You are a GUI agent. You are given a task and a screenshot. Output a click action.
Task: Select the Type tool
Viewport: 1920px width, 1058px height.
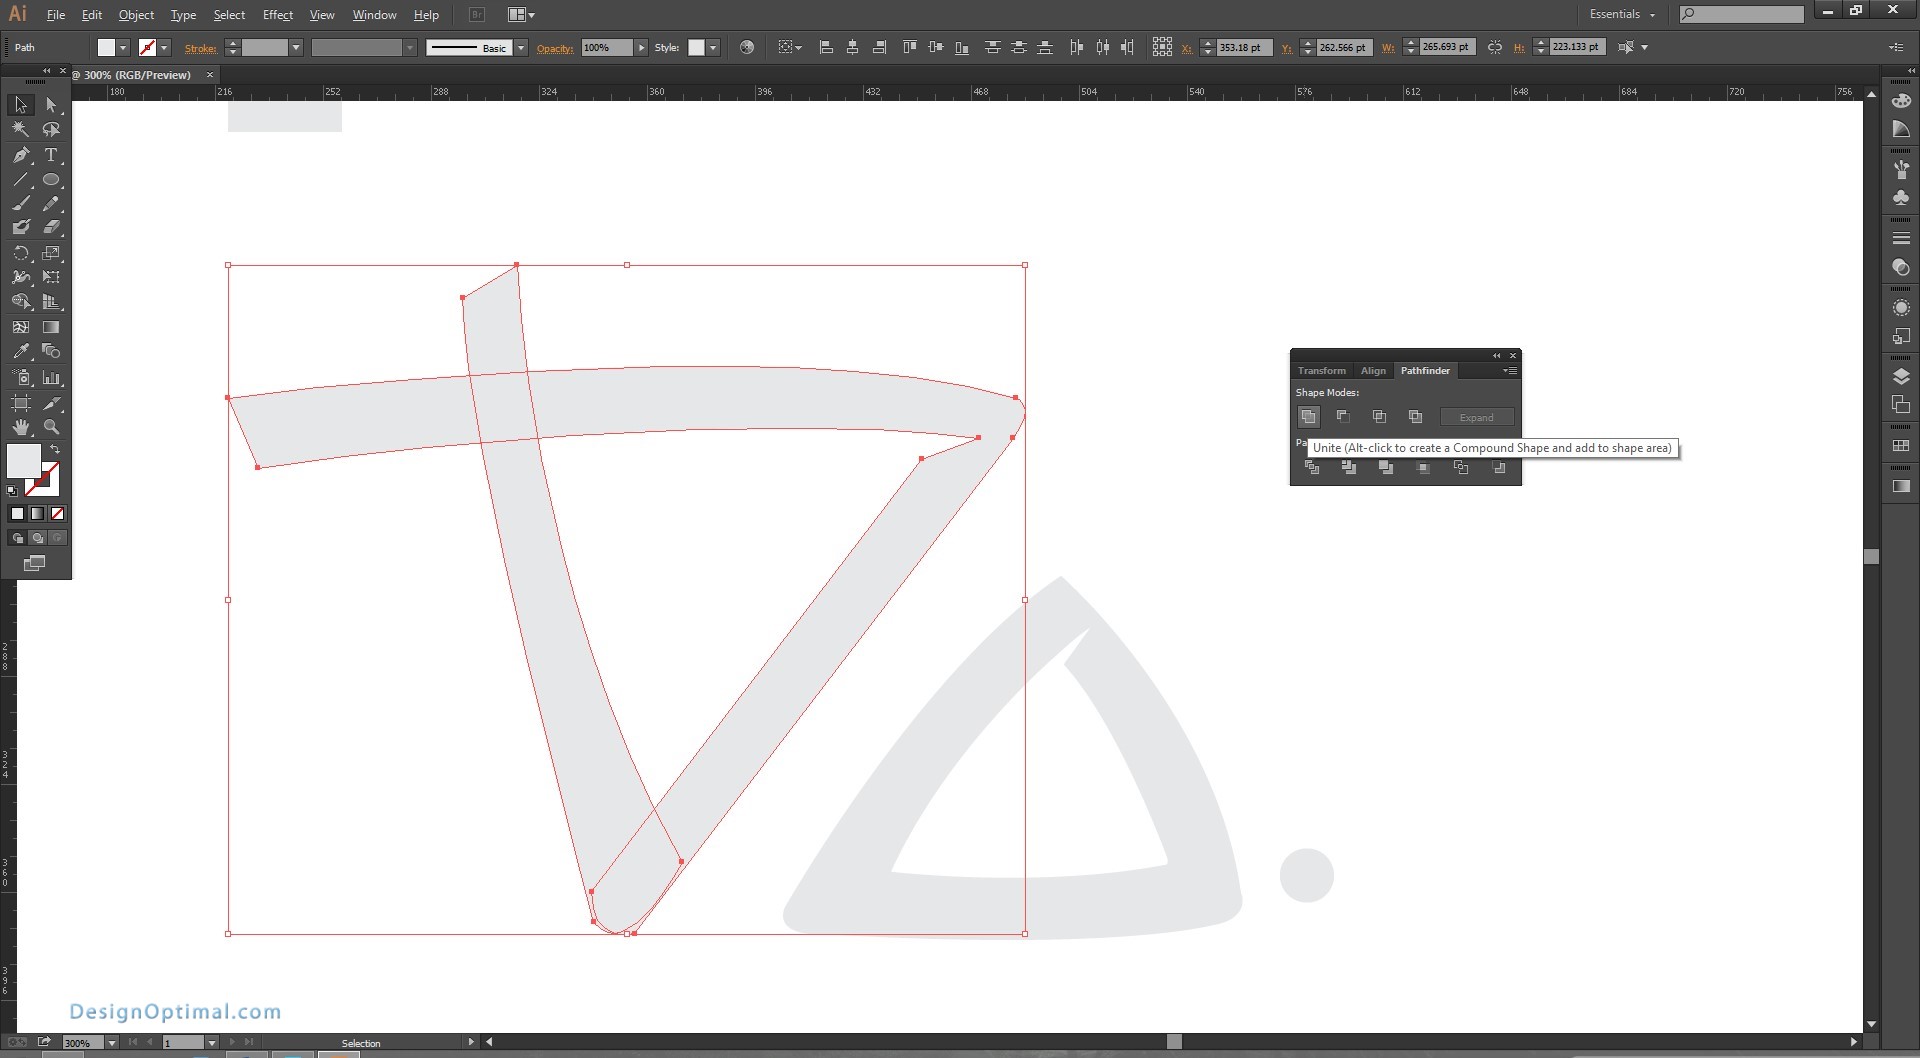51,155
